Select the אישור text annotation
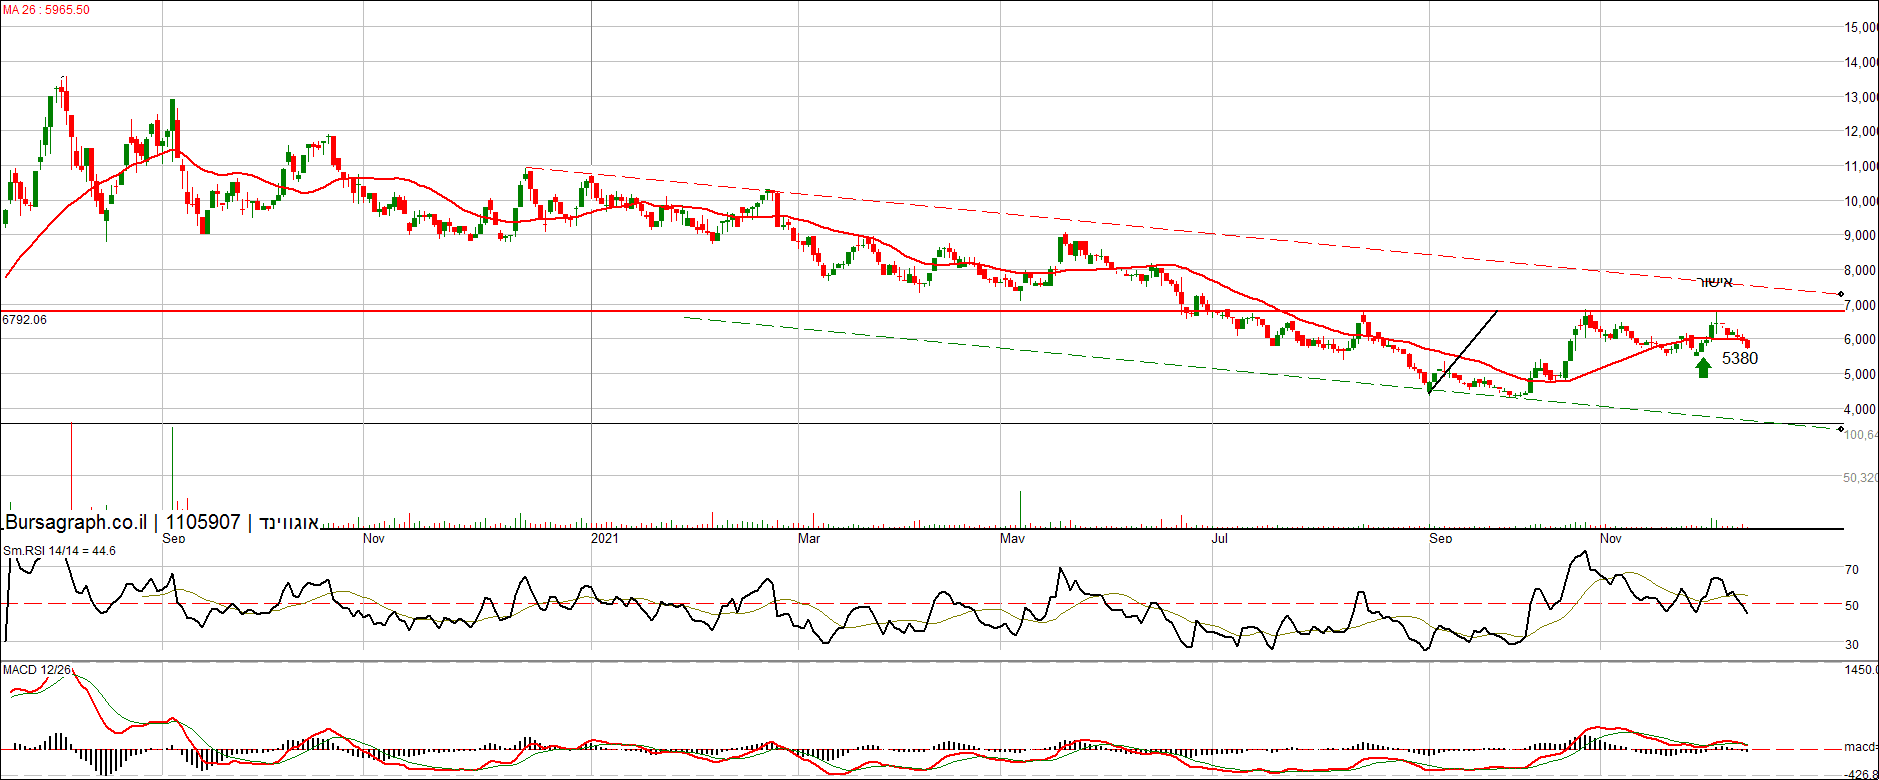Screen dimensions: 1879x780 click(x=1716, y=283)
